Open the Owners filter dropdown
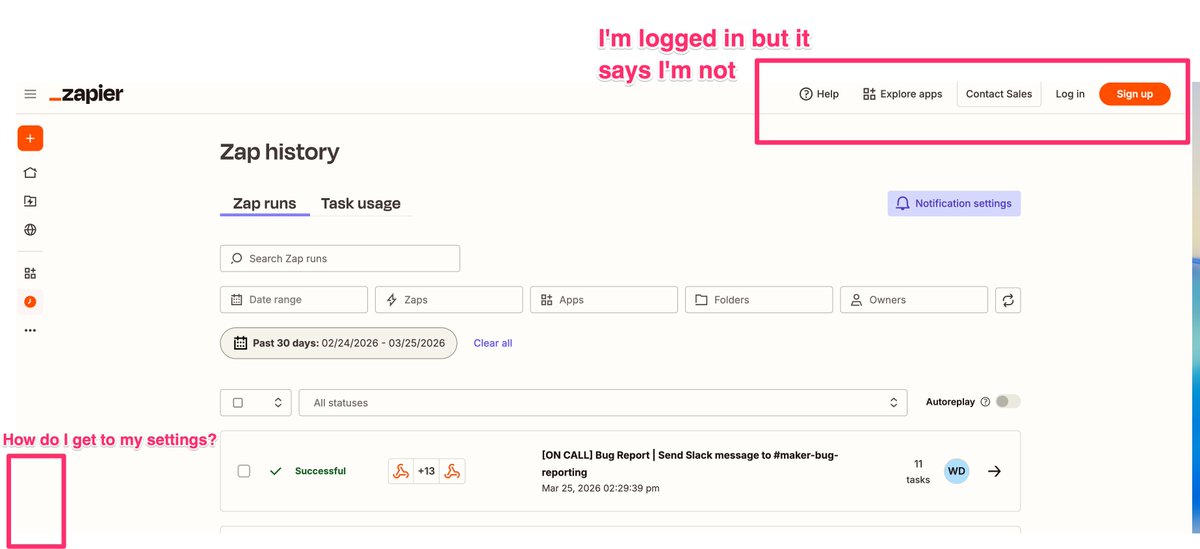The image size is (1200, 549). point(914,300)
